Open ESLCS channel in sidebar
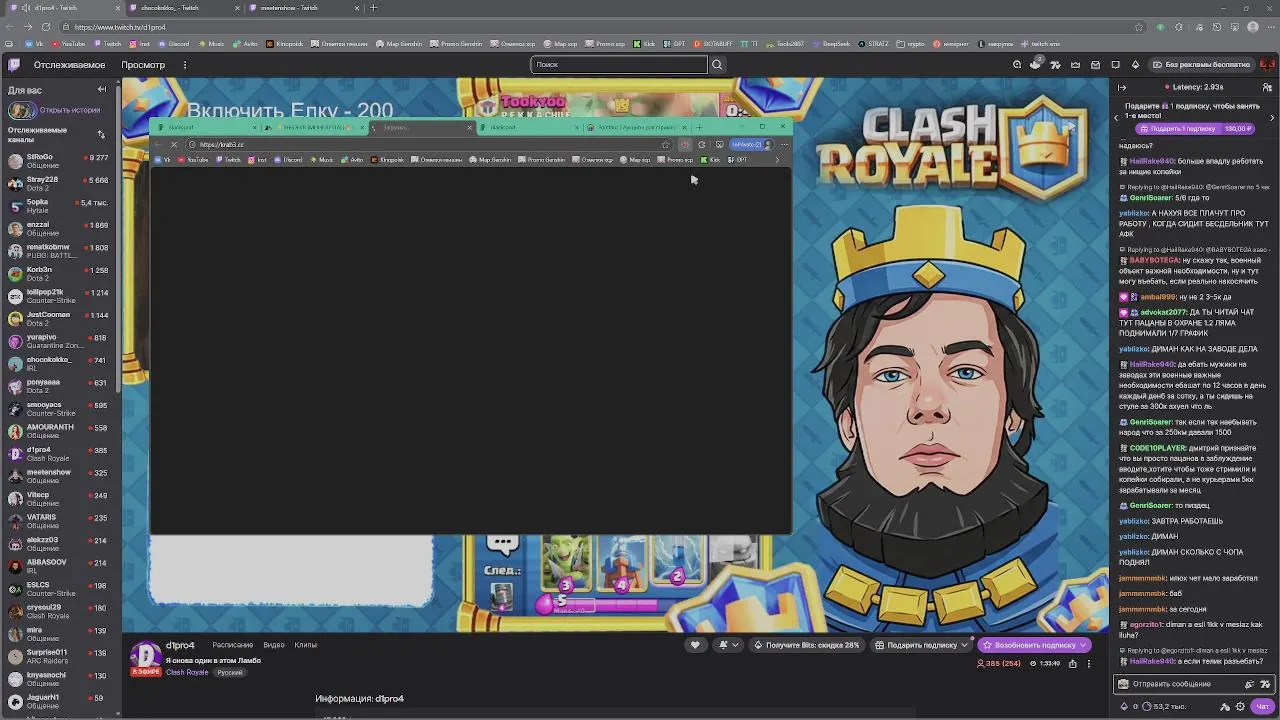This screenshot has height=720, width=1280. pyautogui.click(x=58, y=589)
